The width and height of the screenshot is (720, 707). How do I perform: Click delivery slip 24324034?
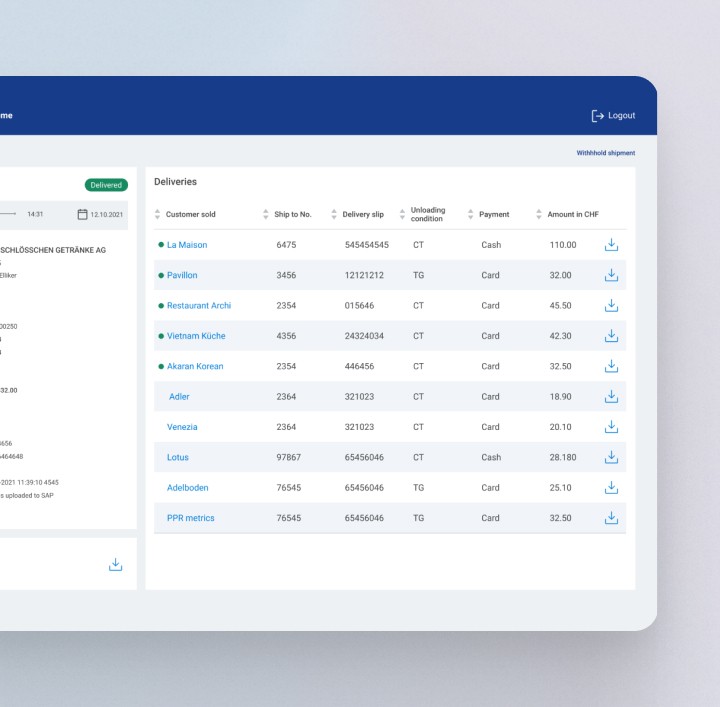[364, 336]
